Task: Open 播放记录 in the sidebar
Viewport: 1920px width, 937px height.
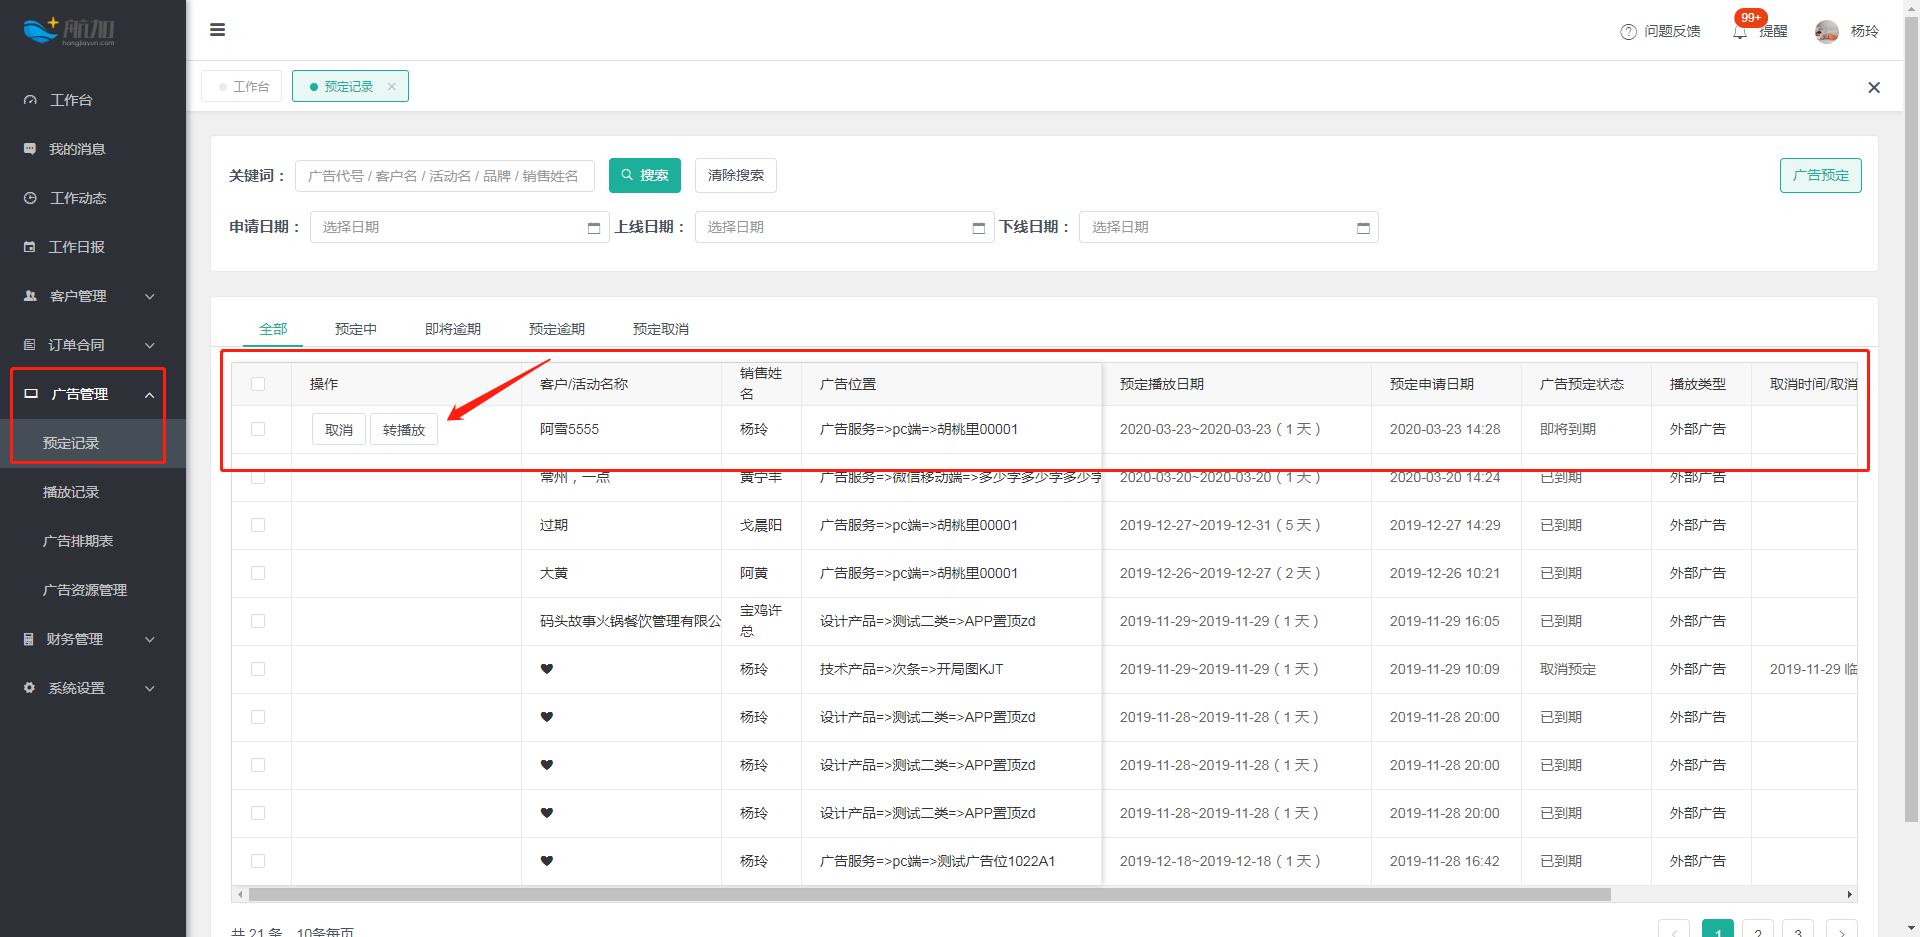Action: click(x=71, y=492)
